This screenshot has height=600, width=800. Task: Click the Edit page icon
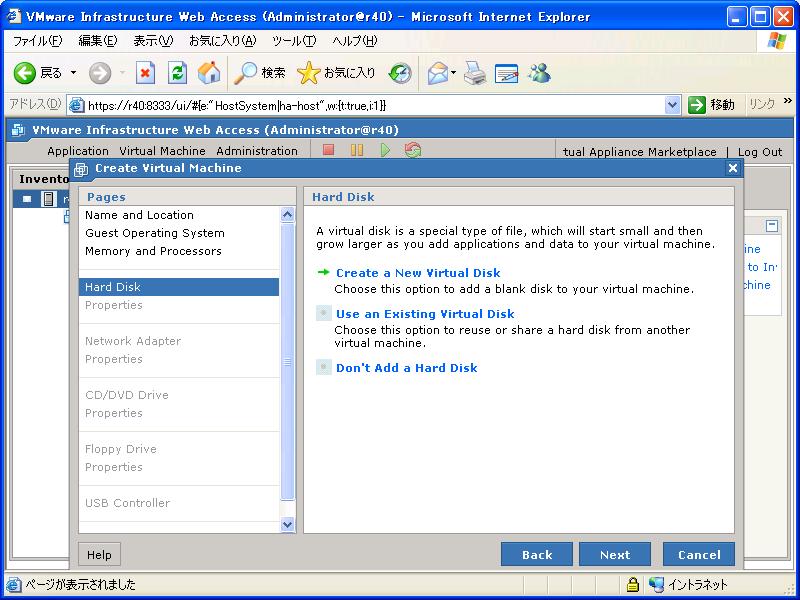[x=506, y=73]
